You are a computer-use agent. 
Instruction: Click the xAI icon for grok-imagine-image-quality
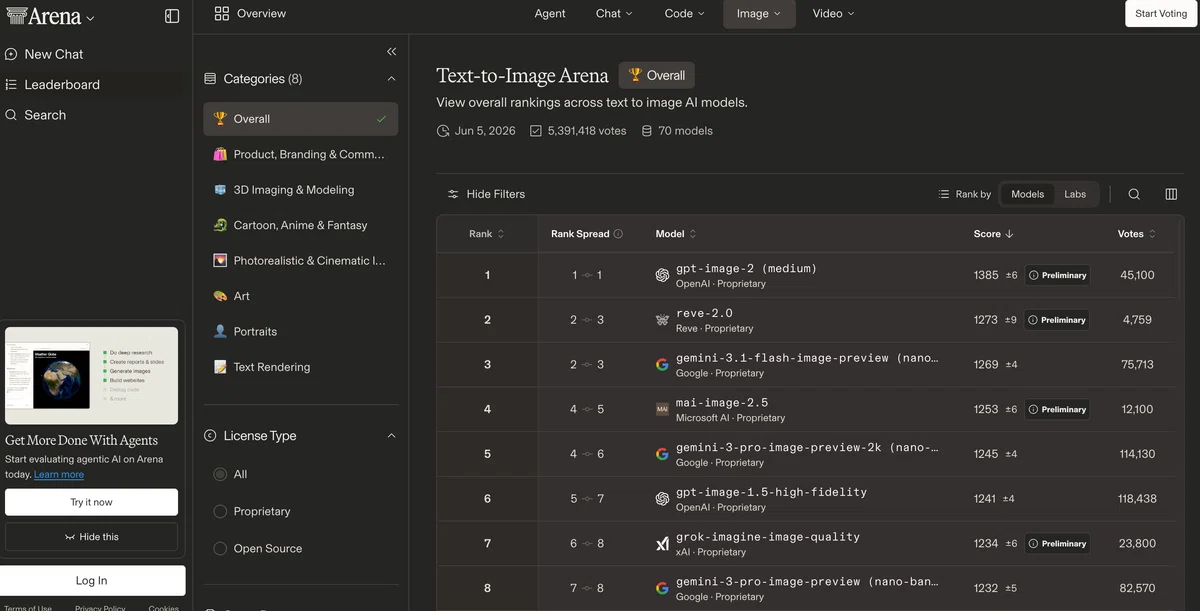662,544
